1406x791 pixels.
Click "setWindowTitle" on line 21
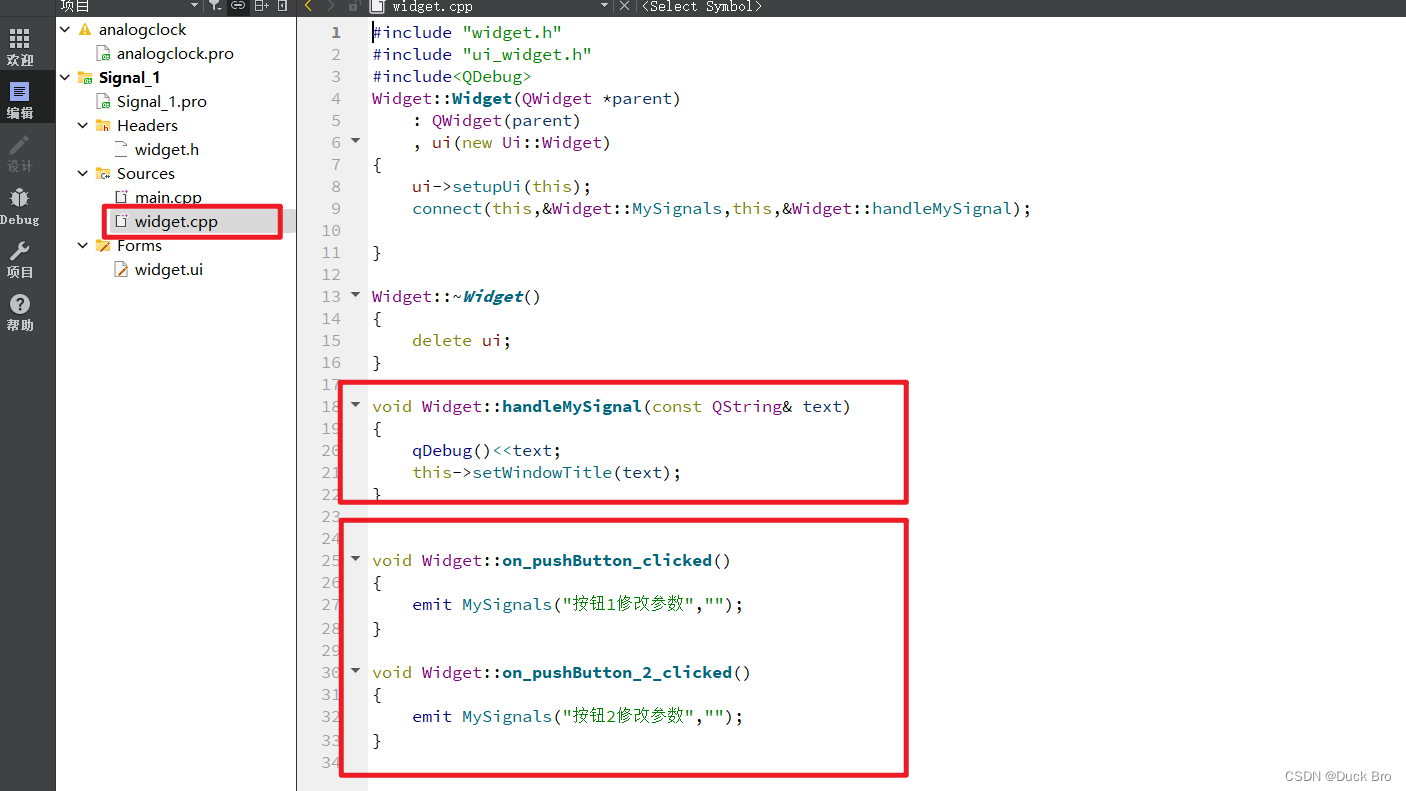542,472
